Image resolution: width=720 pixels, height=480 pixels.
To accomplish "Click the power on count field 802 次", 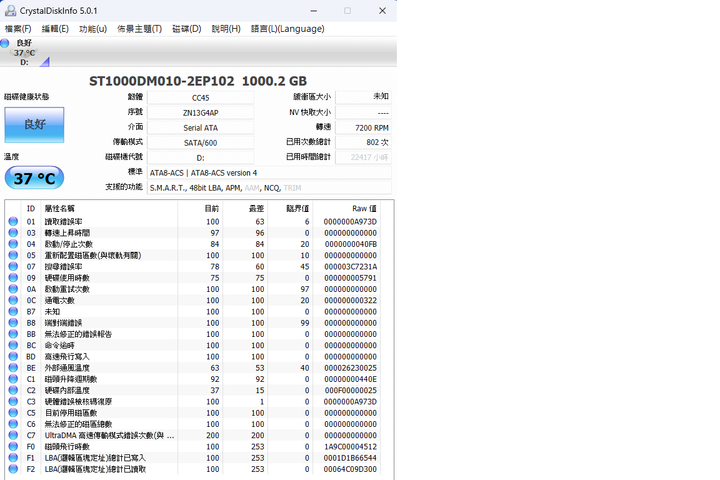I will [364, 142].
